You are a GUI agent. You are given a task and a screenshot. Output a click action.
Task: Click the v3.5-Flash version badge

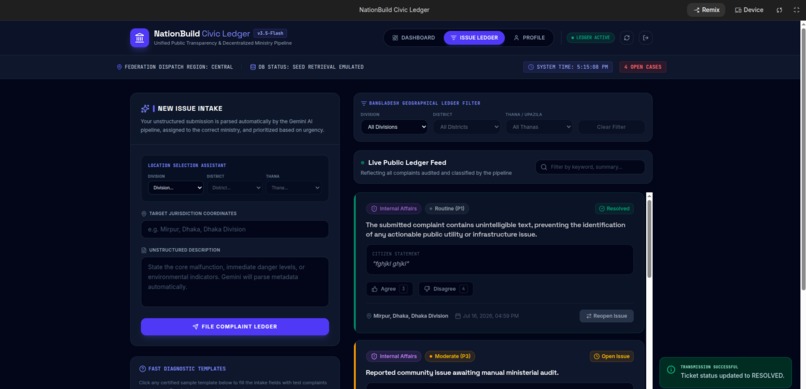tap(270, 33)
